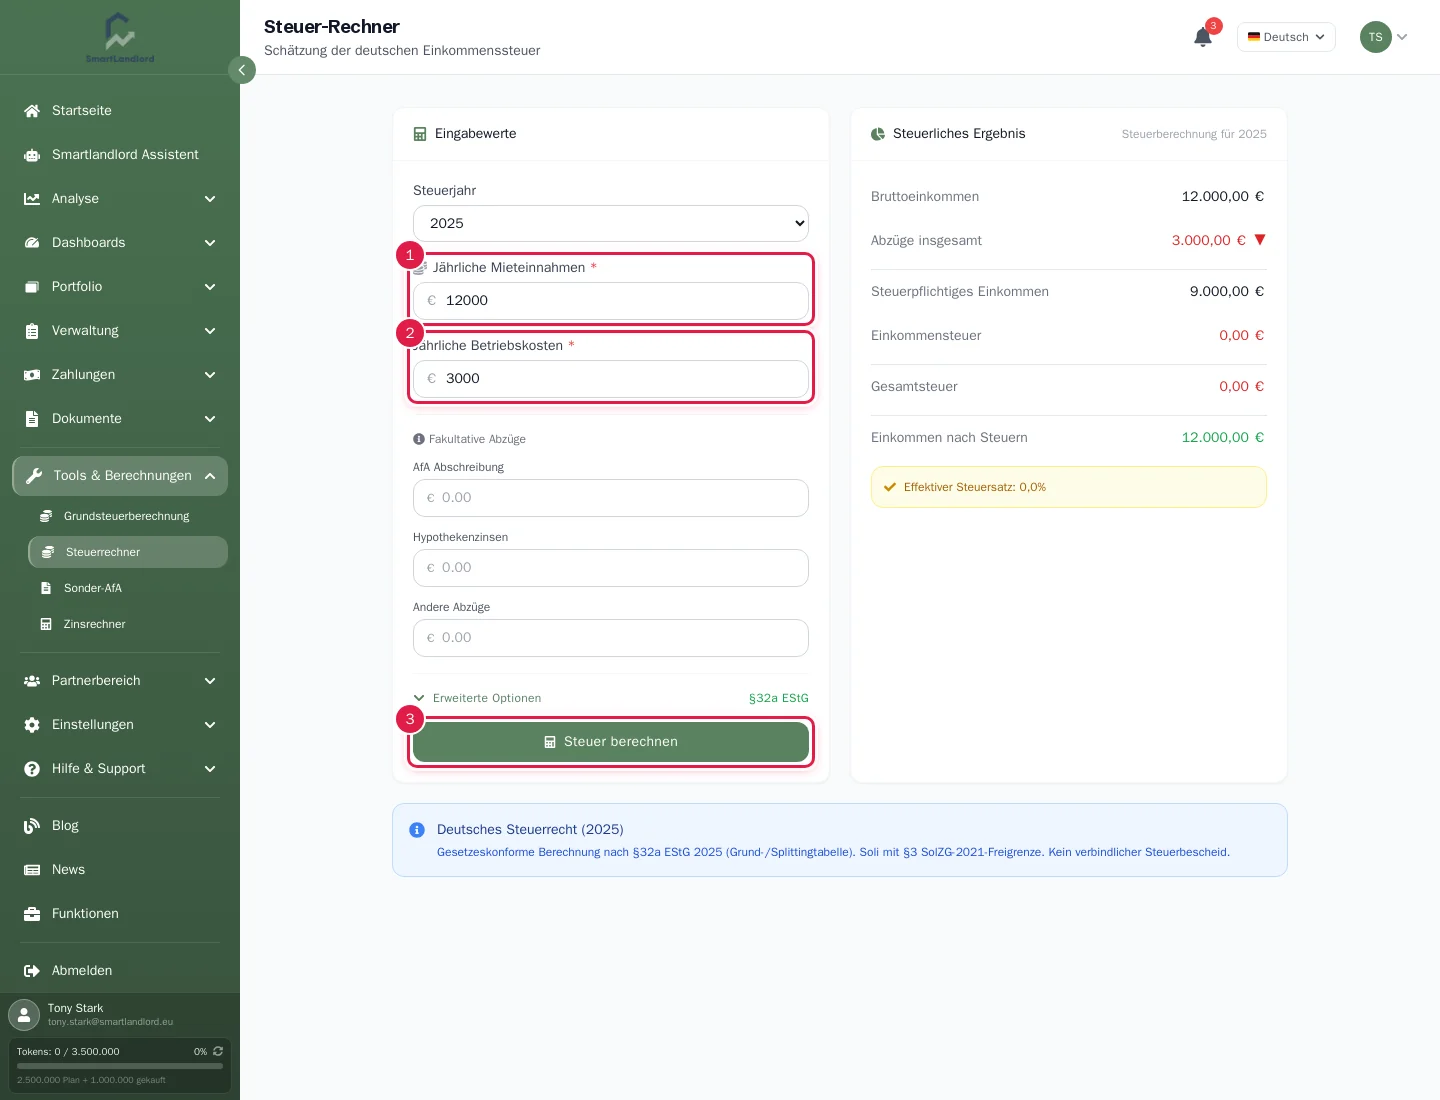Image resolution: width=1440 pixels, height=1100 pixels.
Task: Focus the Jährliche Mieteinnahmen field
Action: (611, 301)
